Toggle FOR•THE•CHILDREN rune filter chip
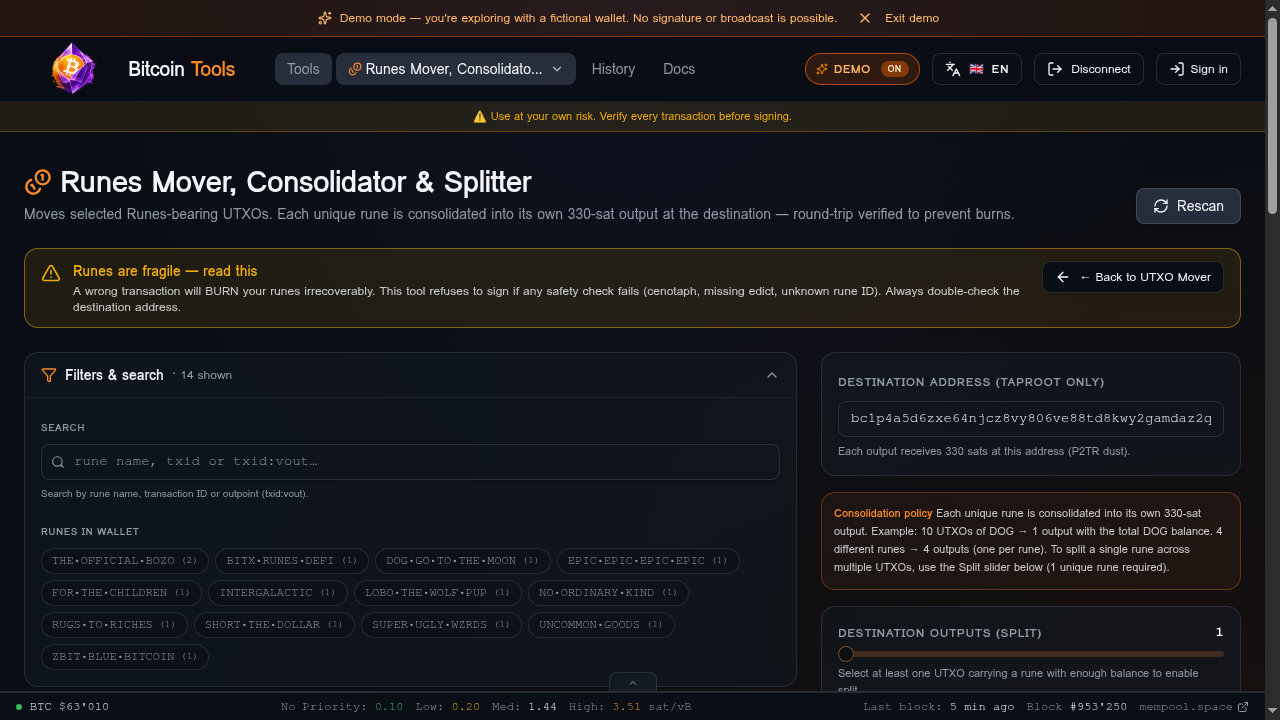The width and height of the screenshot is (1280, 720). pos(121,593)
